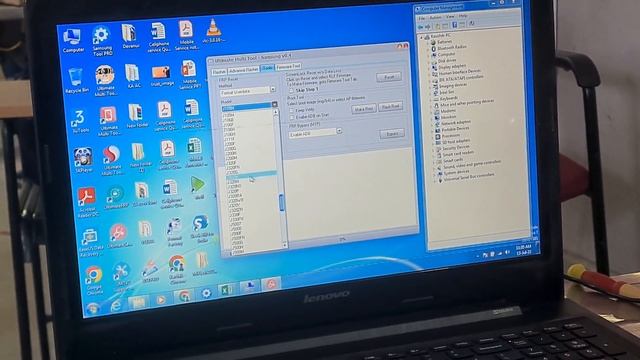Open the Google Chrome desktop shortcut
Viewport: 640px width, 360px height.
point(94,280)
